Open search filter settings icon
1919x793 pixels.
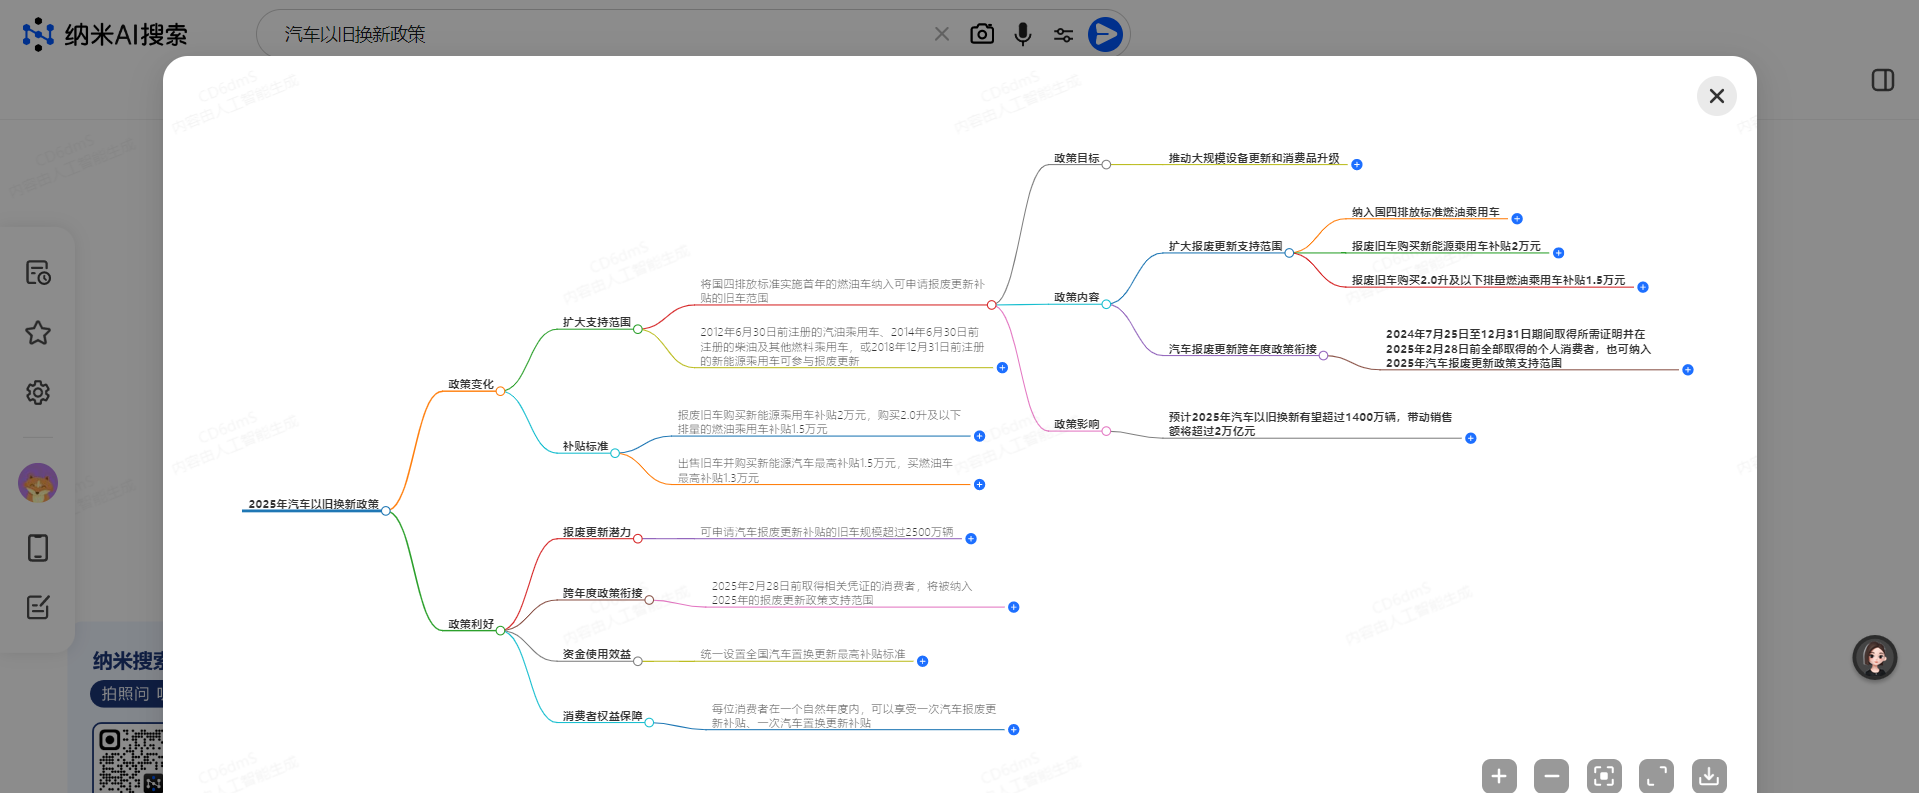pyautogui.click(x=1063, y=35)
